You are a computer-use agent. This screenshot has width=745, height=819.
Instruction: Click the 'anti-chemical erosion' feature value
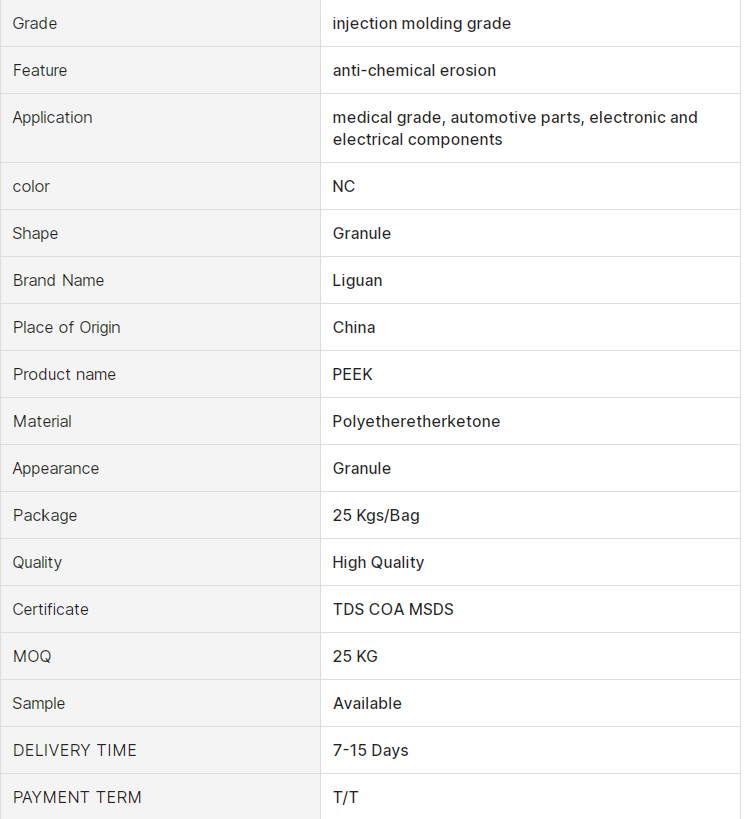pos(414,70)
